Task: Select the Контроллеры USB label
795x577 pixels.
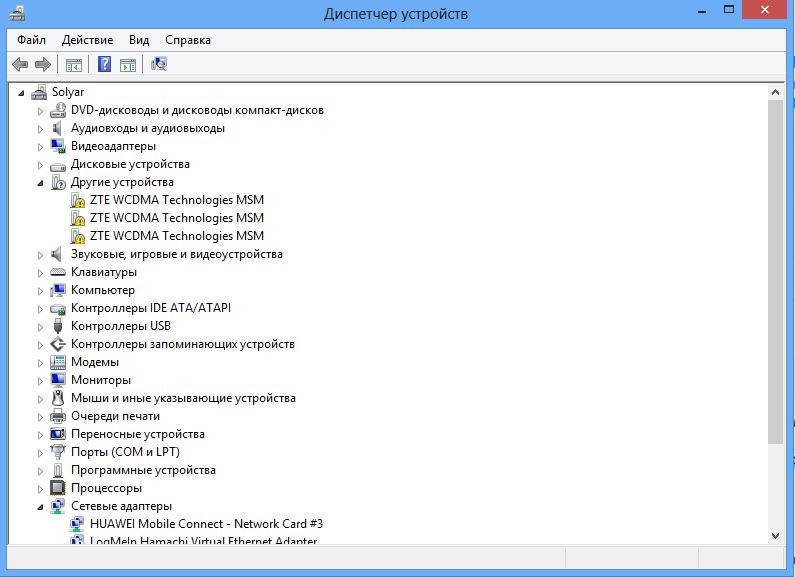Action: tap(121, 326)
